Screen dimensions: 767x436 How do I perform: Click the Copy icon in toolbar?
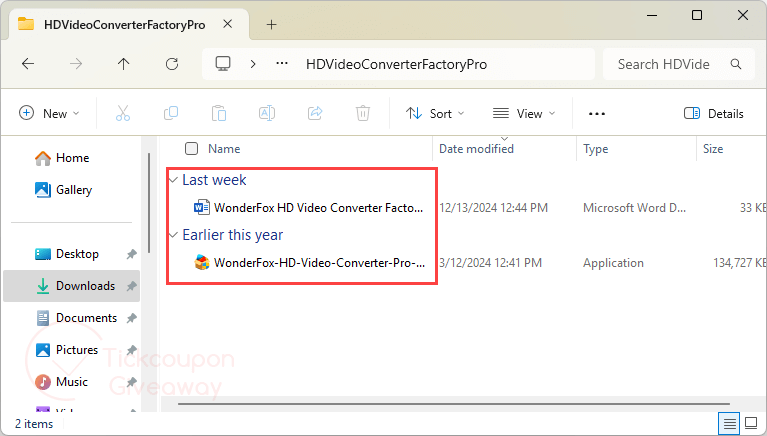click(x=171, y=114)
